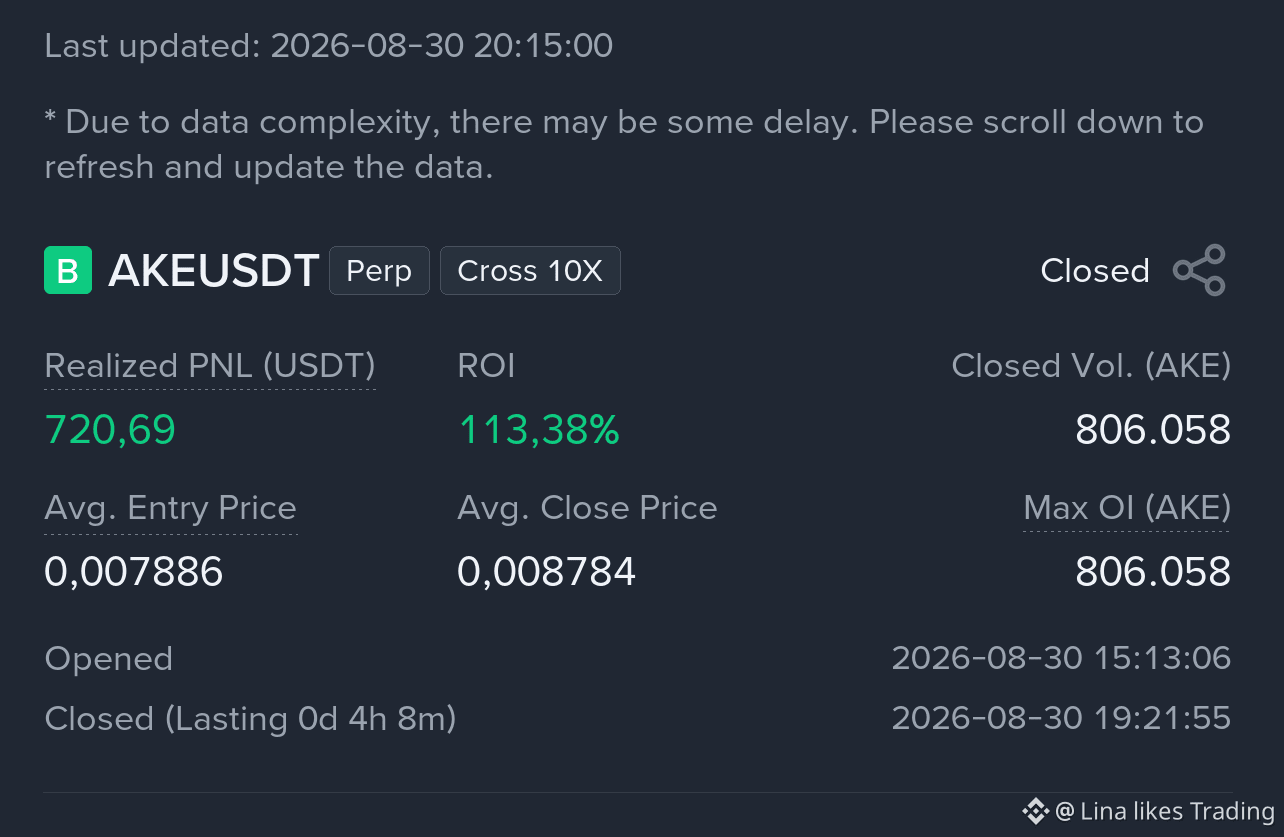This screenshot has width=1284, height=837.
Task: Click the Avg. Entry Price label
Action: click(171, 508)
